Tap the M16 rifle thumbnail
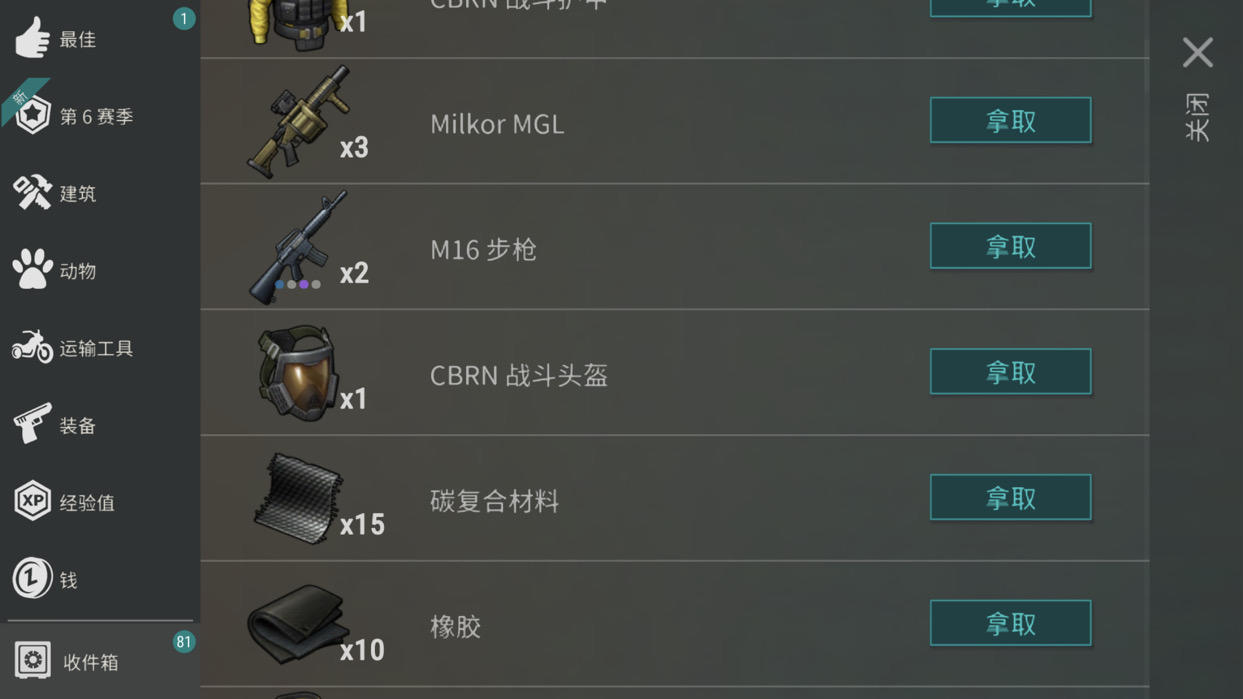This screenshot has width=1243, height=699. [x=298, y=247]
